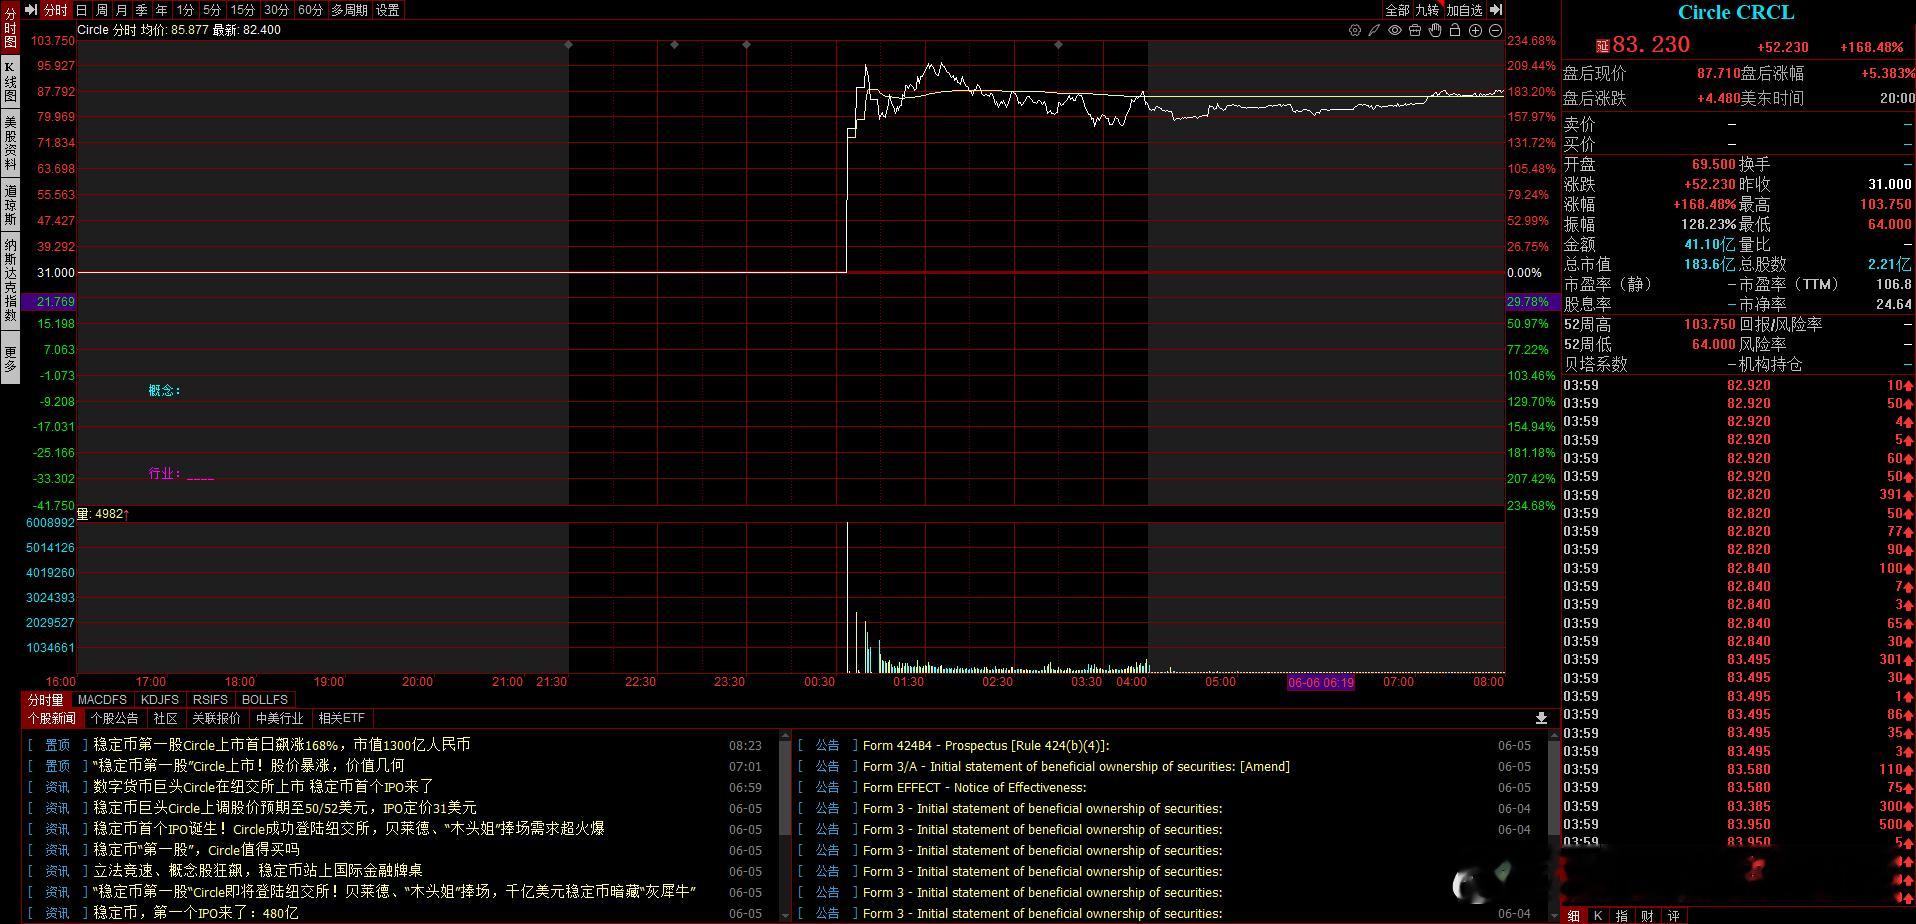Select 指 tab at bottom right
The image size is (1916, 924).
pyautogui.click(x=1622, y=916)
